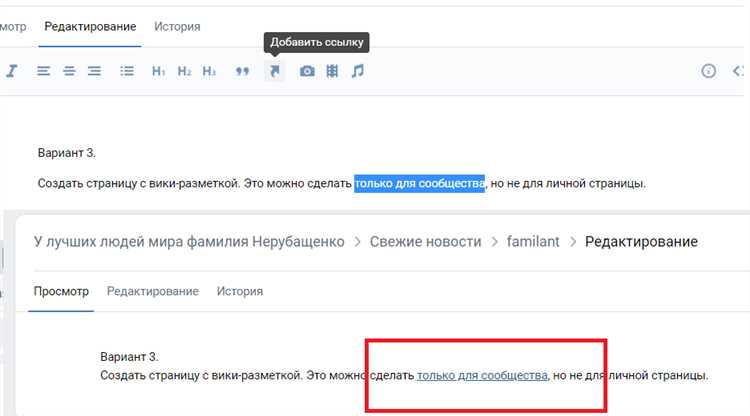Image resolution: width=750 pixels, height=416 pixels.
Task: Align text right in toolbar
Action: tap(94, 71)
